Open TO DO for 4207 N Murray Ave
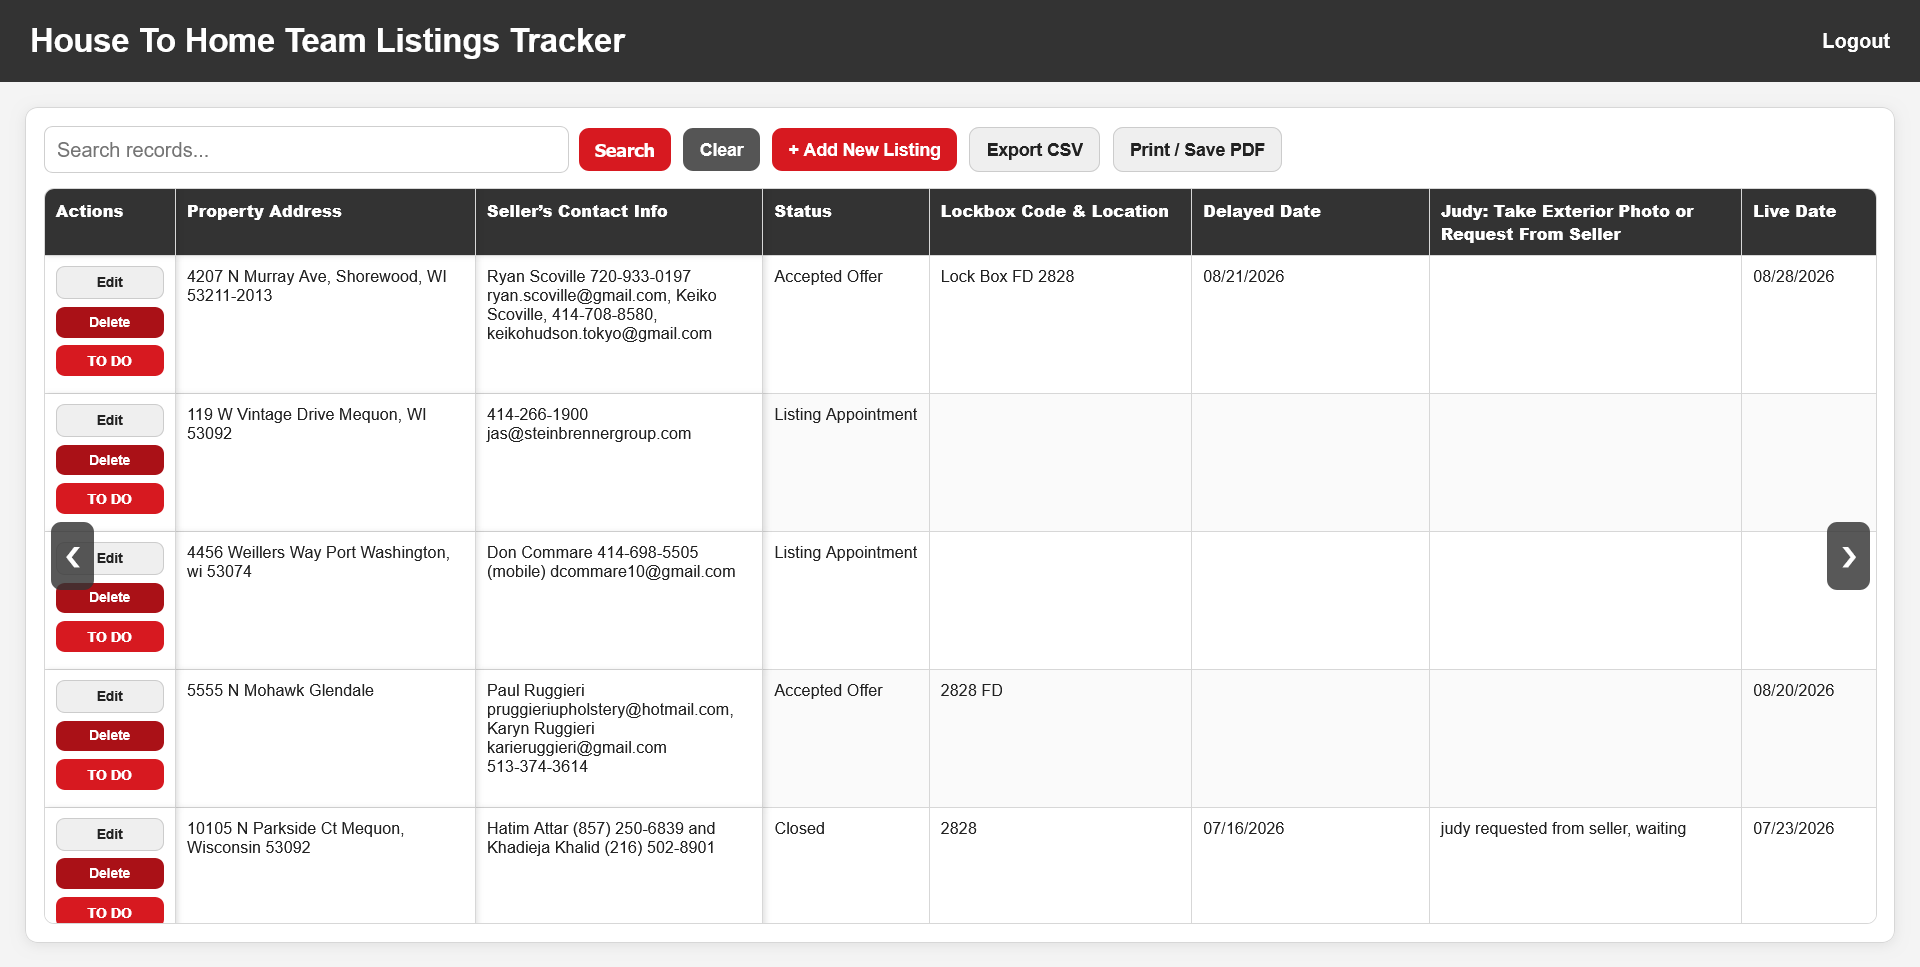The image size is (1920, 967). (x=110, y=361)
